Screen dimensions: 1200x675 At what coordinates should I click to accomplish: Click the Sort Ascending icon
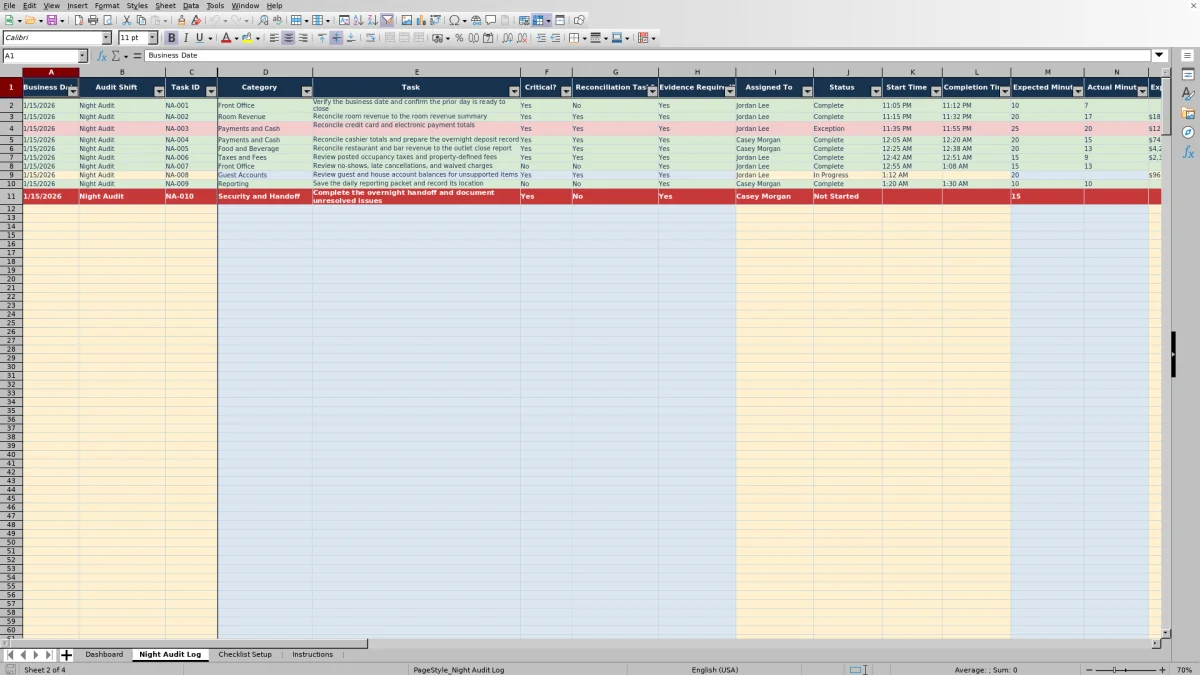[358, 20]
